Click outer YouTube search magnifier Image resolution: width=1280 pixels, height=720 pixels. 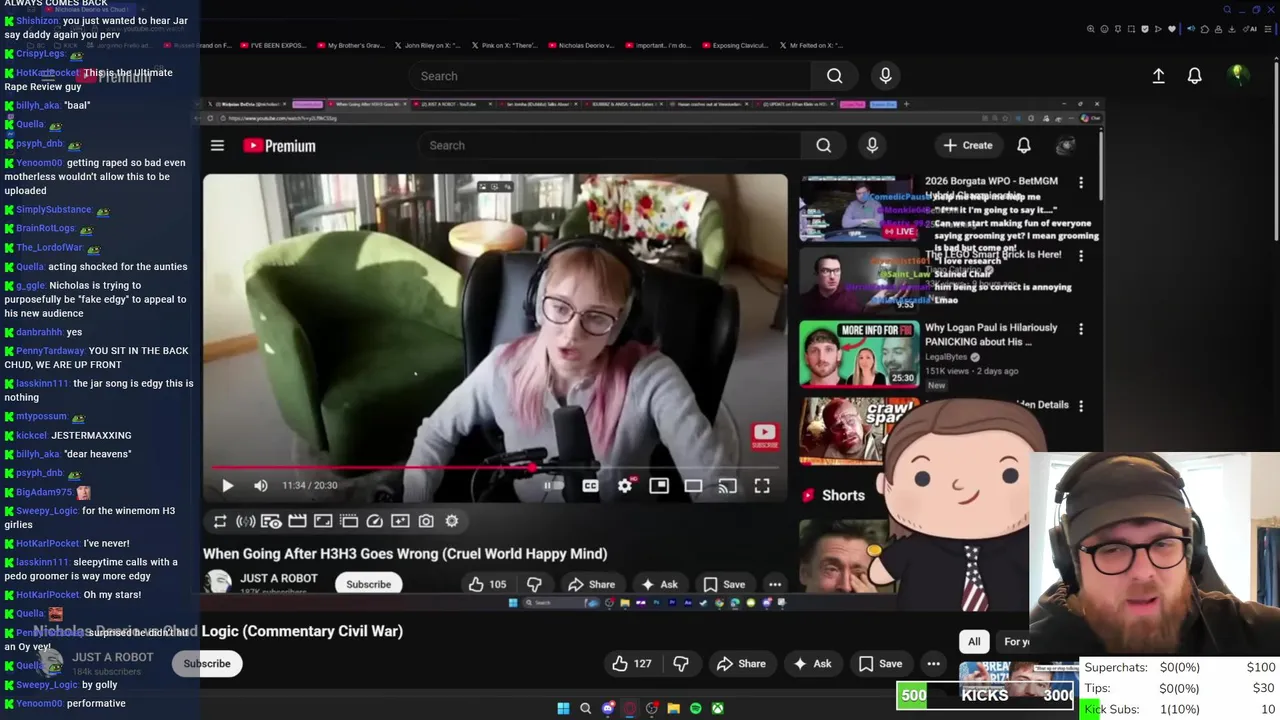coord(834,76)
